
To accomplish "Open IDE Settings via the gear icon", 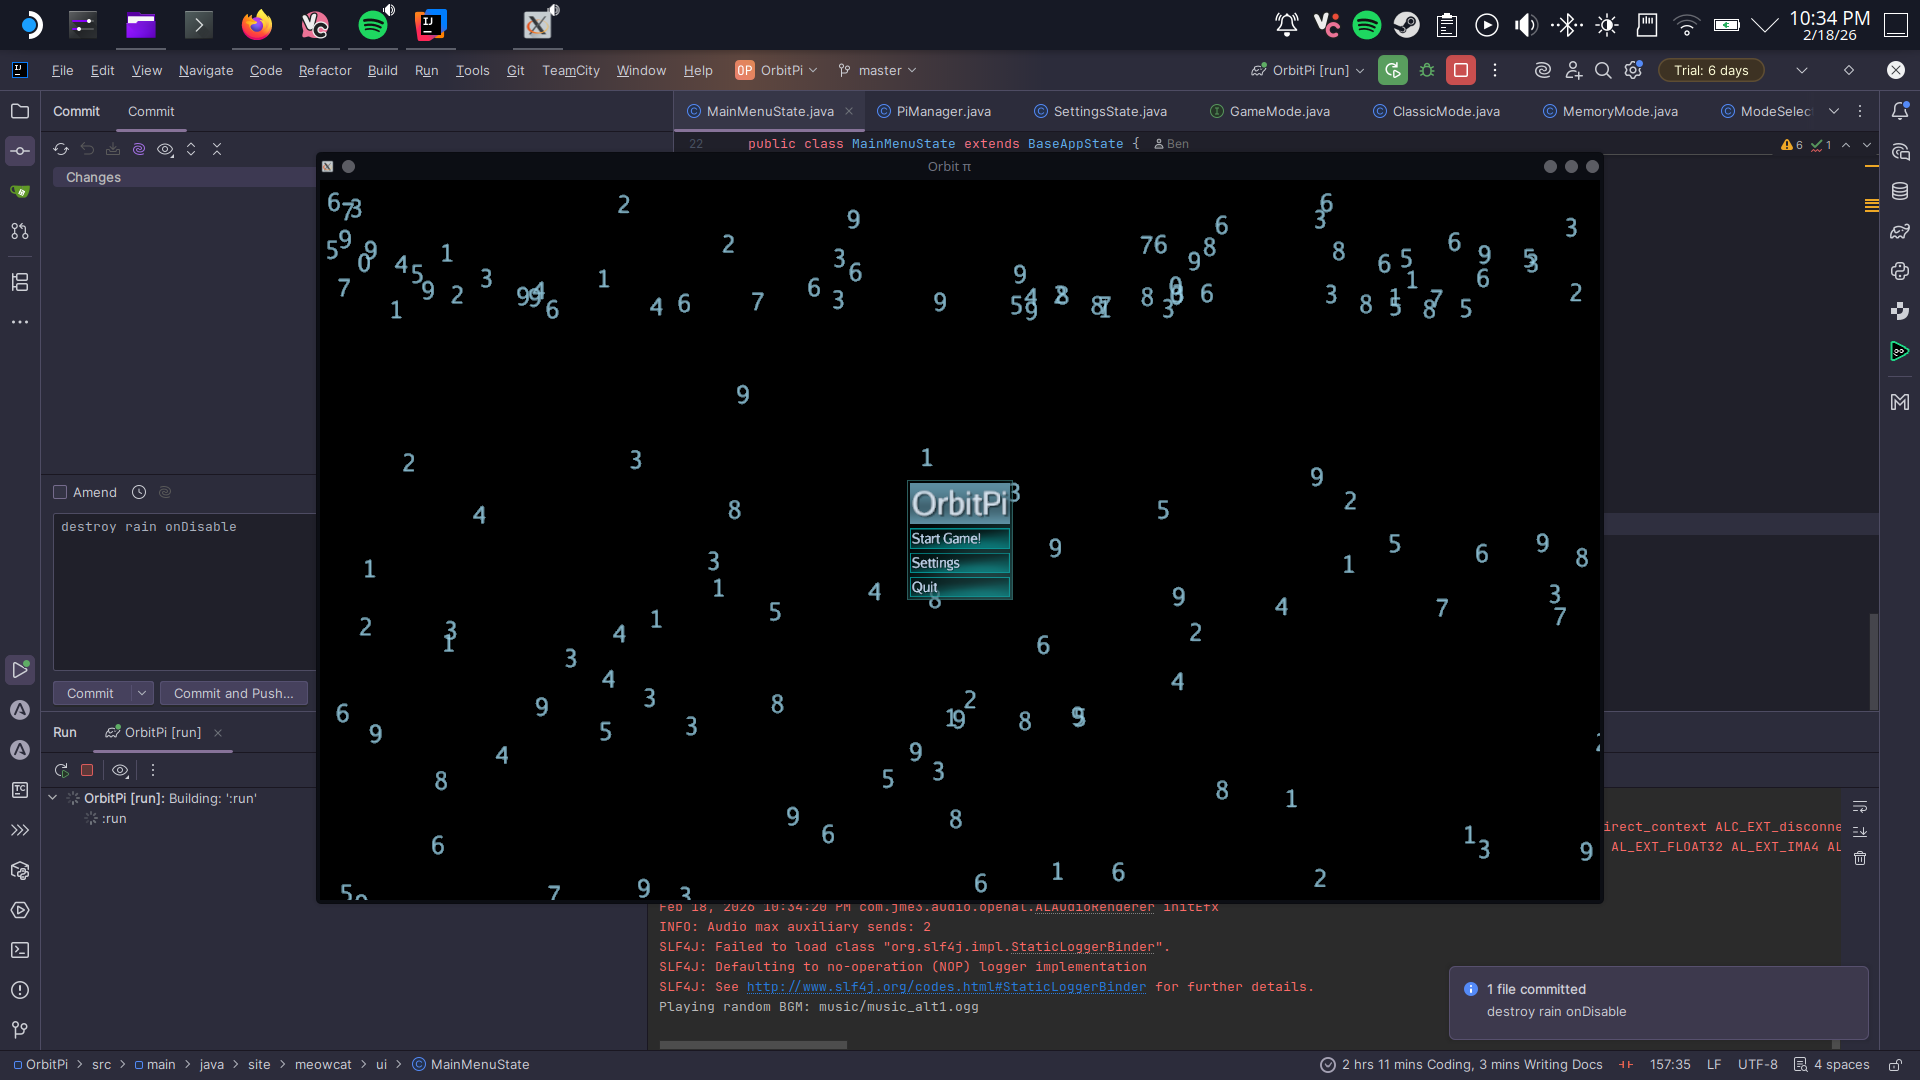I will click(x=1634, y=70).
